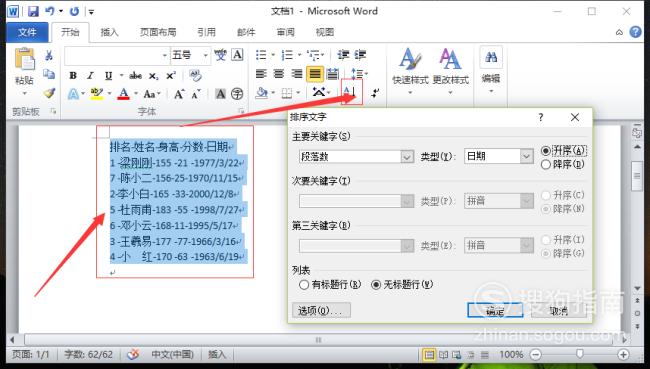Click the highlighted Justify alignment icon
This screenshot has height=369, width=650.
pos(315,74)
